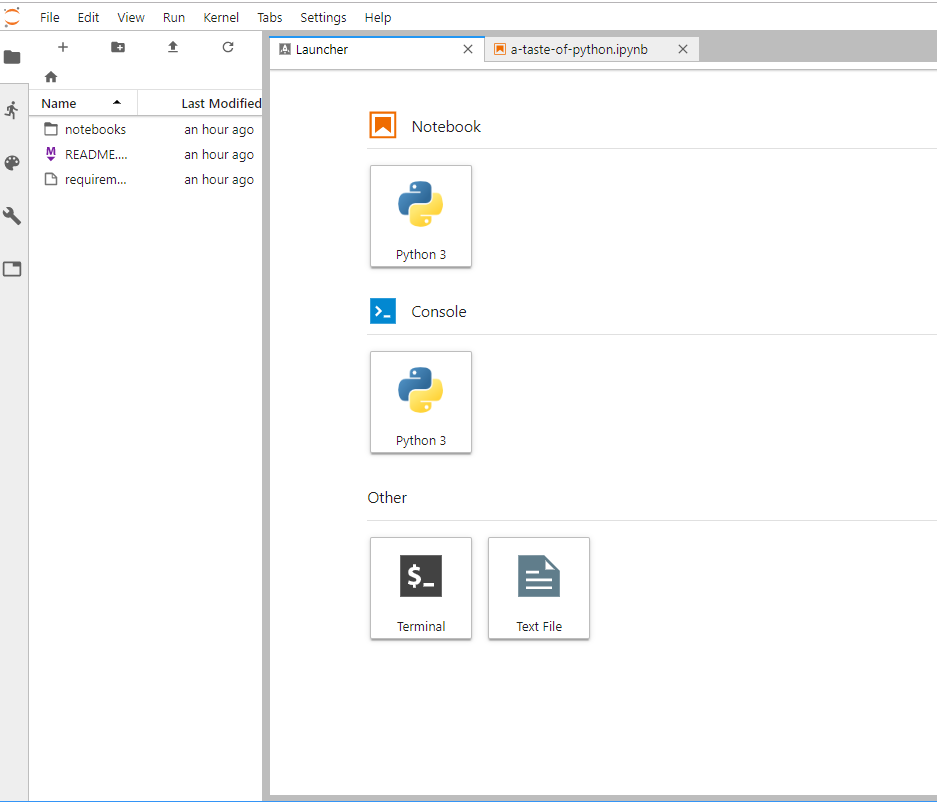Click the README row 'an hour ago' timestamp
Viewport: 937px width, 802px height.
coord(219,155)
